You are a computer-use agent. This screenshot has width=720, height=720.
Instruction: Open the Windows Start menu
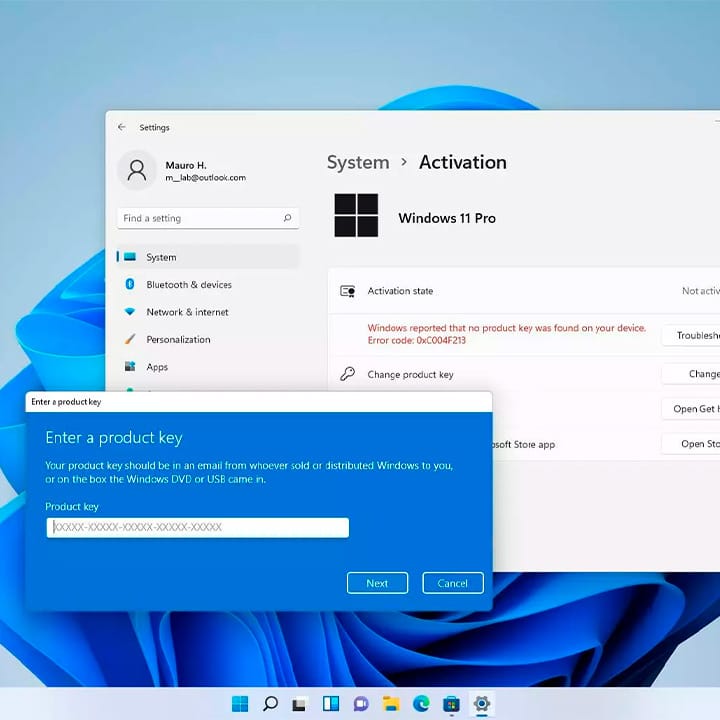coord(240,704)
